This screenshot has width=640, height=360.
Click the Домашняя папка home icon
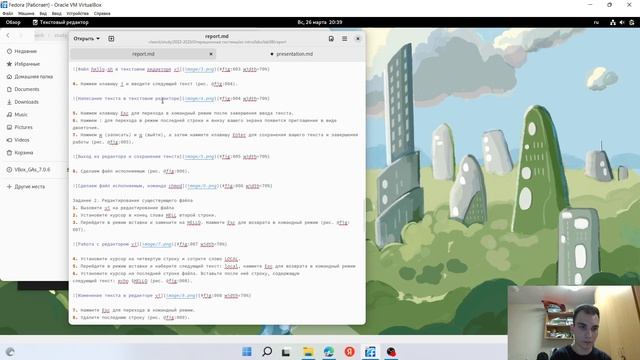point(9,76)
